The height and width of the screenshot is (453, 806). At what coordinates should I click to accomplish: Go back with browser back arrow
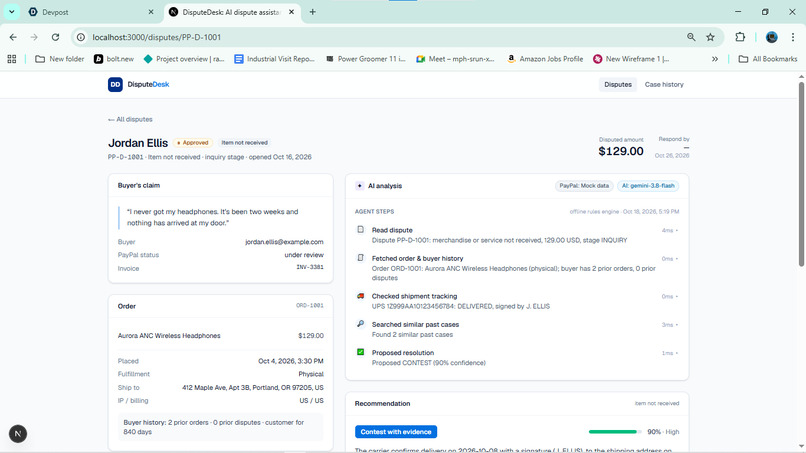13,37
